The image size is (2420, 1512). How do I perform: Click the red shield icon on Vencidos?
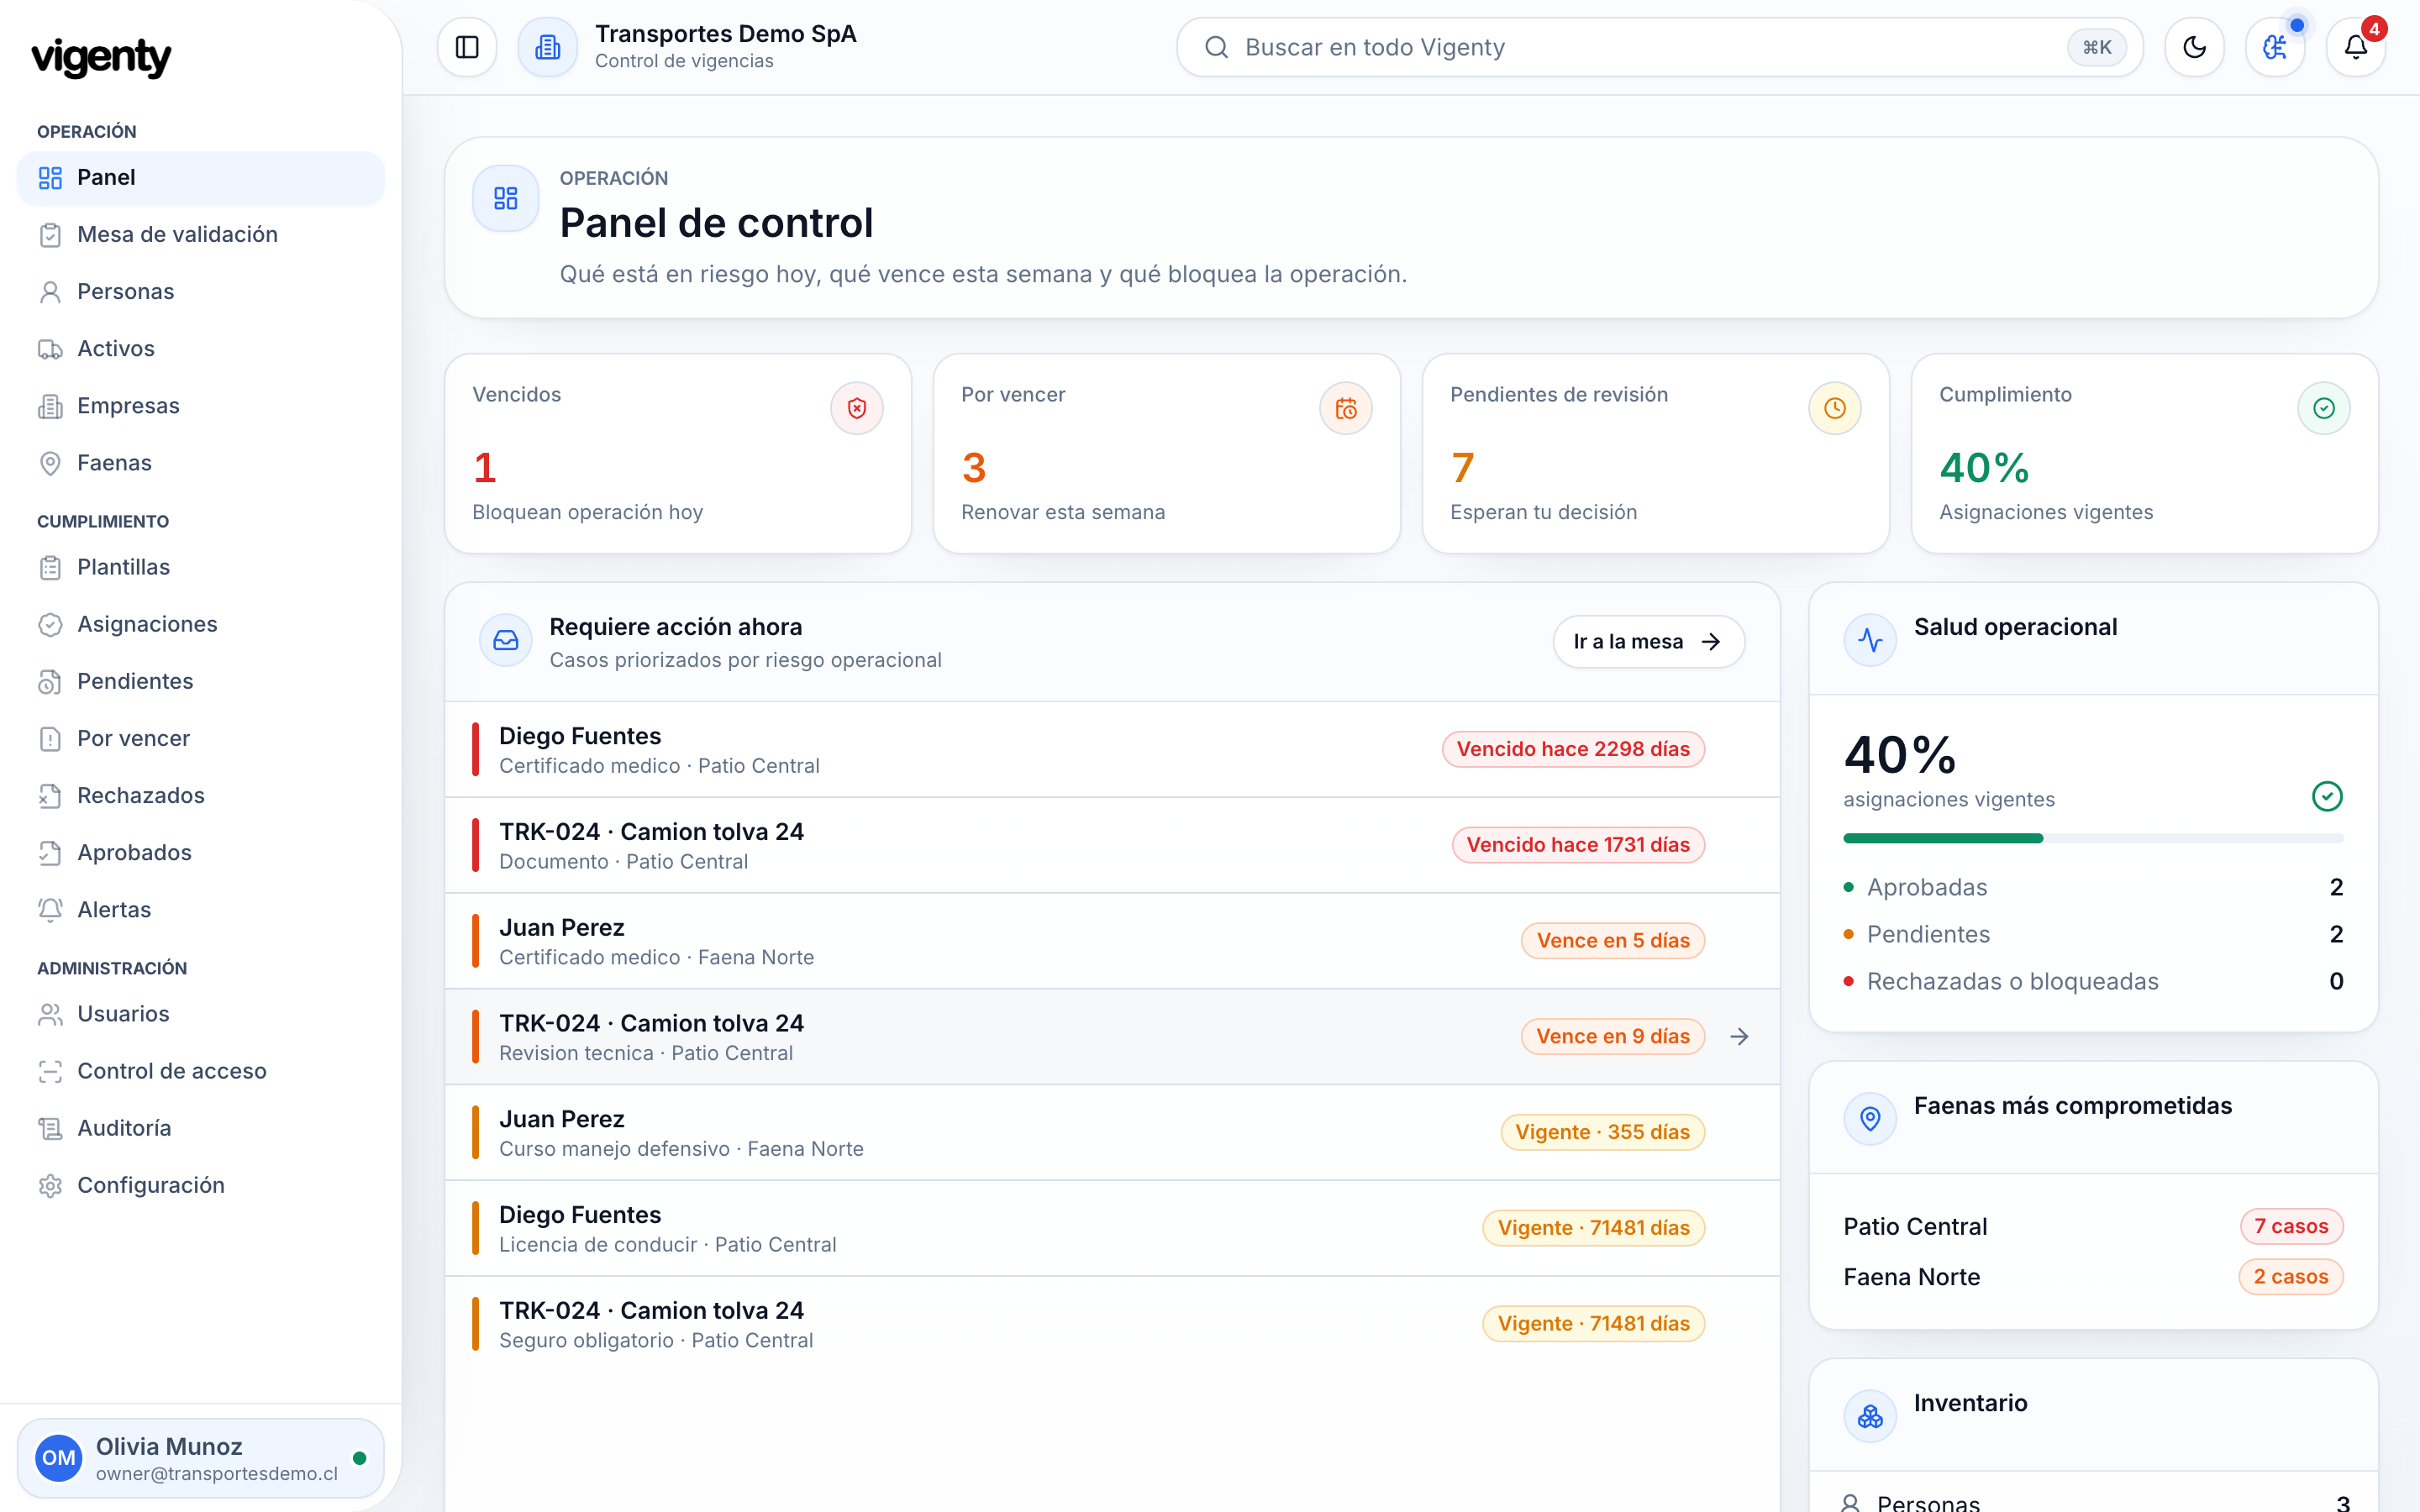857,408
